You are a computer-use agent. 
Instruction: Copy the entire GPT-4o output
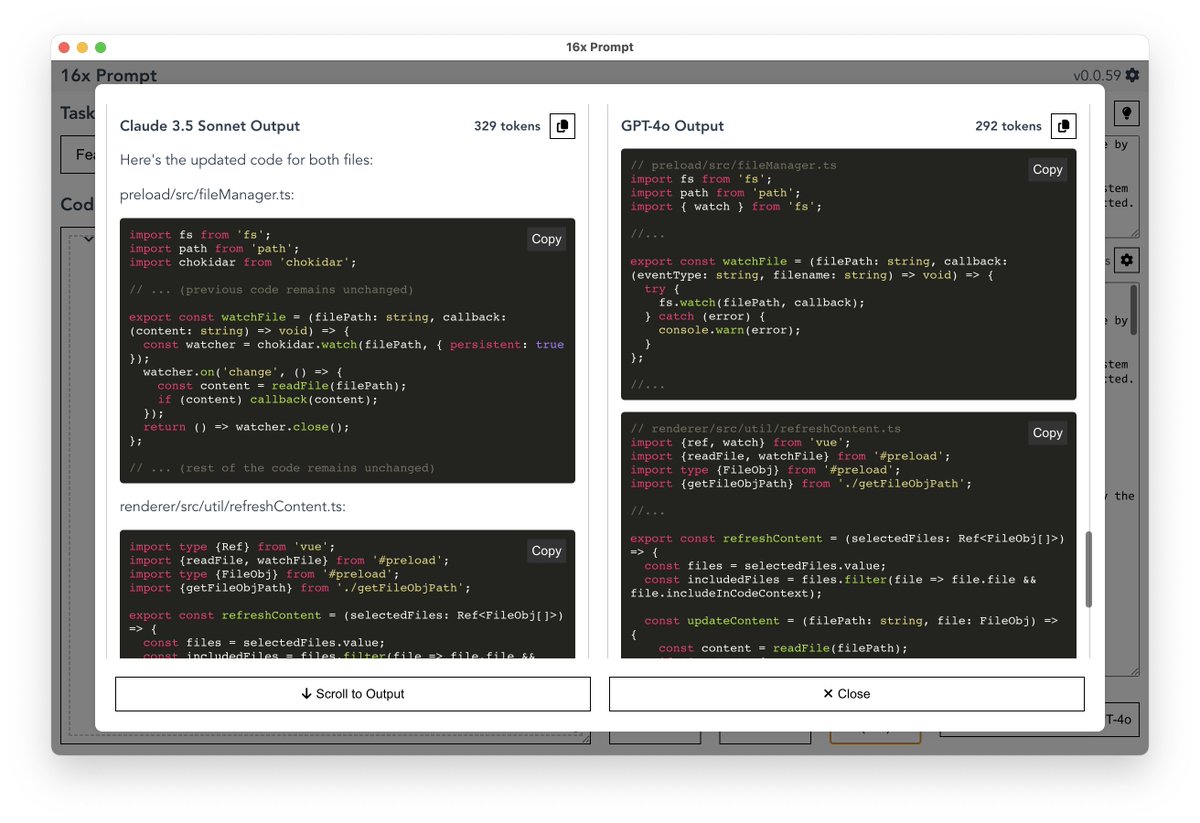coord(1064,126)
